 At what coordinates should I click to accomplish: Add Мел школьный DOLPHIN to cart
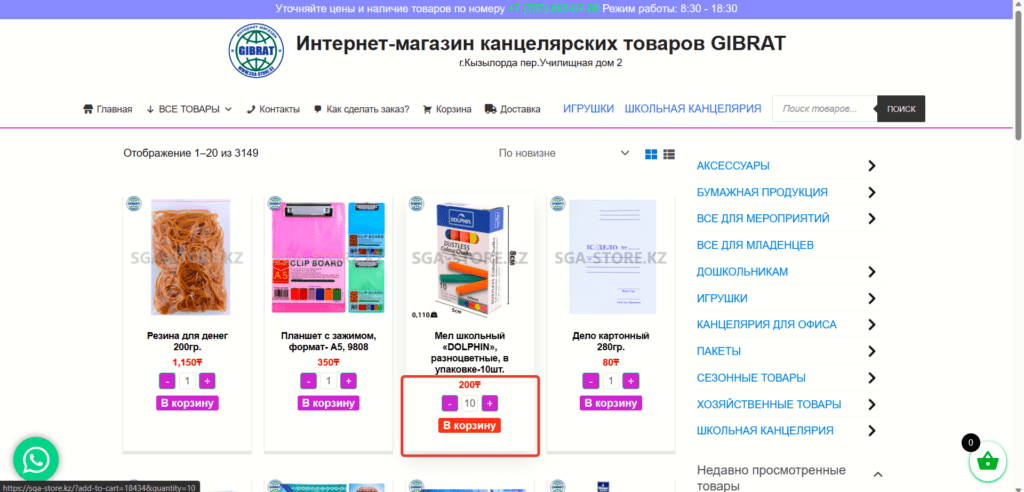tap(470, 426)
